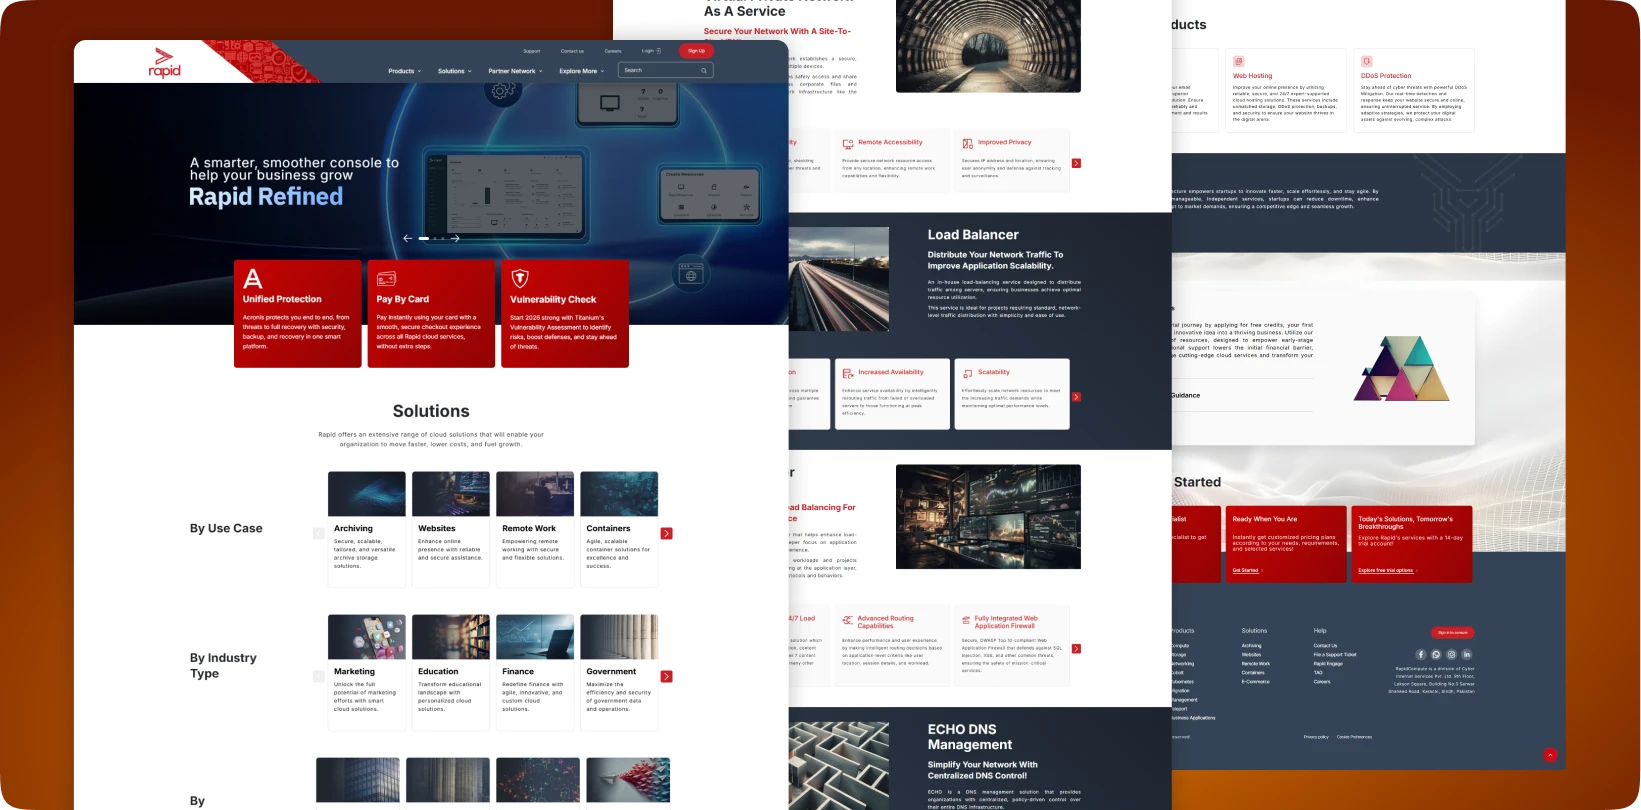Click the DDoS Protection card icon
1641x810 pixels.
click(x=1366, y=62)
